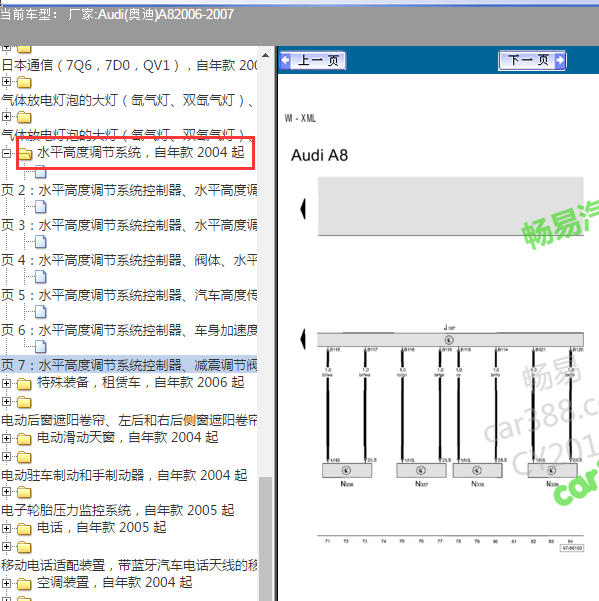Select 电动滑动天窗，自年款 2004 起 label
Viewport: 599px width, 601px height.
click(128, 437)
